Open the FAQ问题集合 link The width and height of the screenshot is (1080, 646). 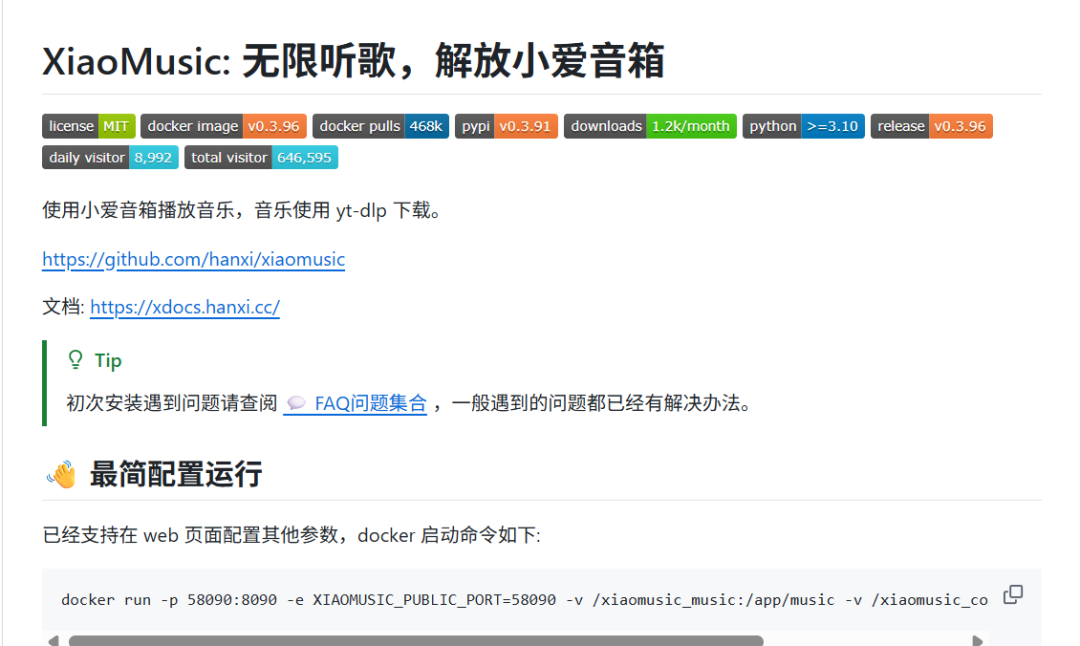[x=355, y=403]
